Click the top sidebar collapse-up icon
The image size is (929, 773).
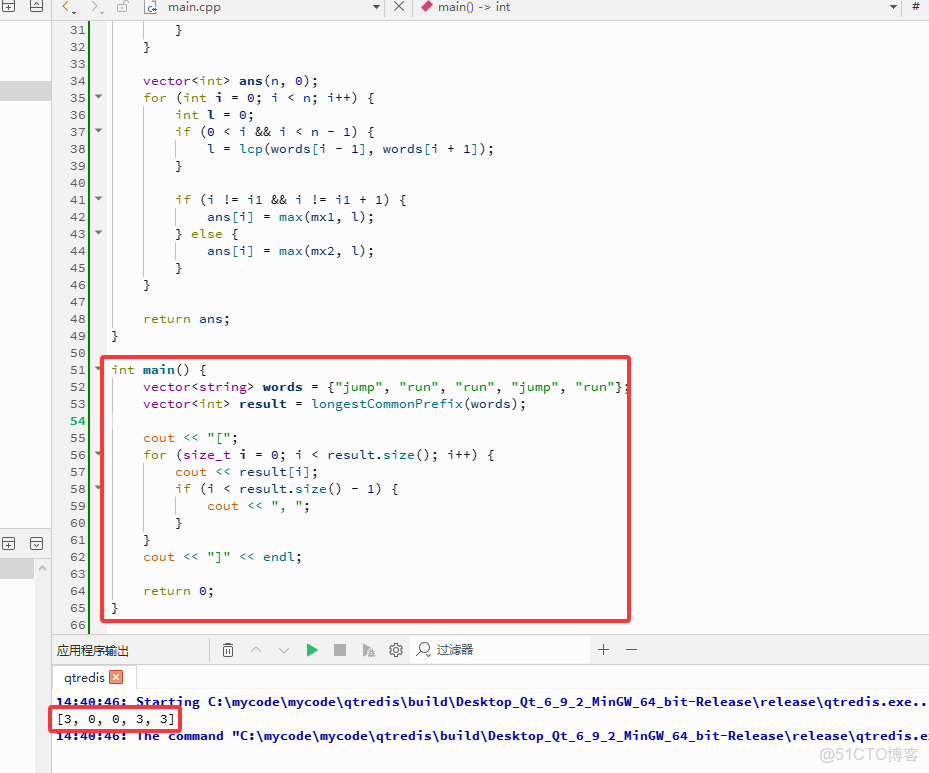click(37, 7)
